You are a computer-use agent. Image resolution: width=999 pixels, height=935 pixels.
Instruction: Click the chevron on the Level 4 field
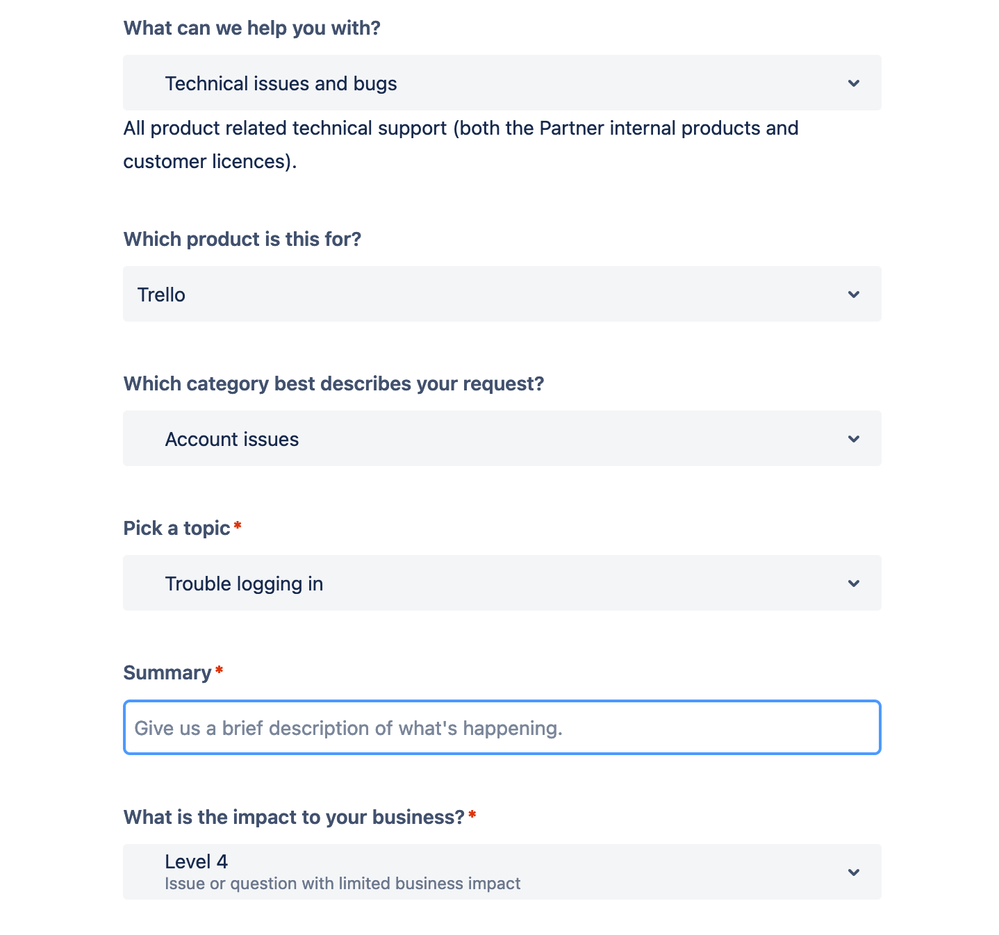coord(853,872)
